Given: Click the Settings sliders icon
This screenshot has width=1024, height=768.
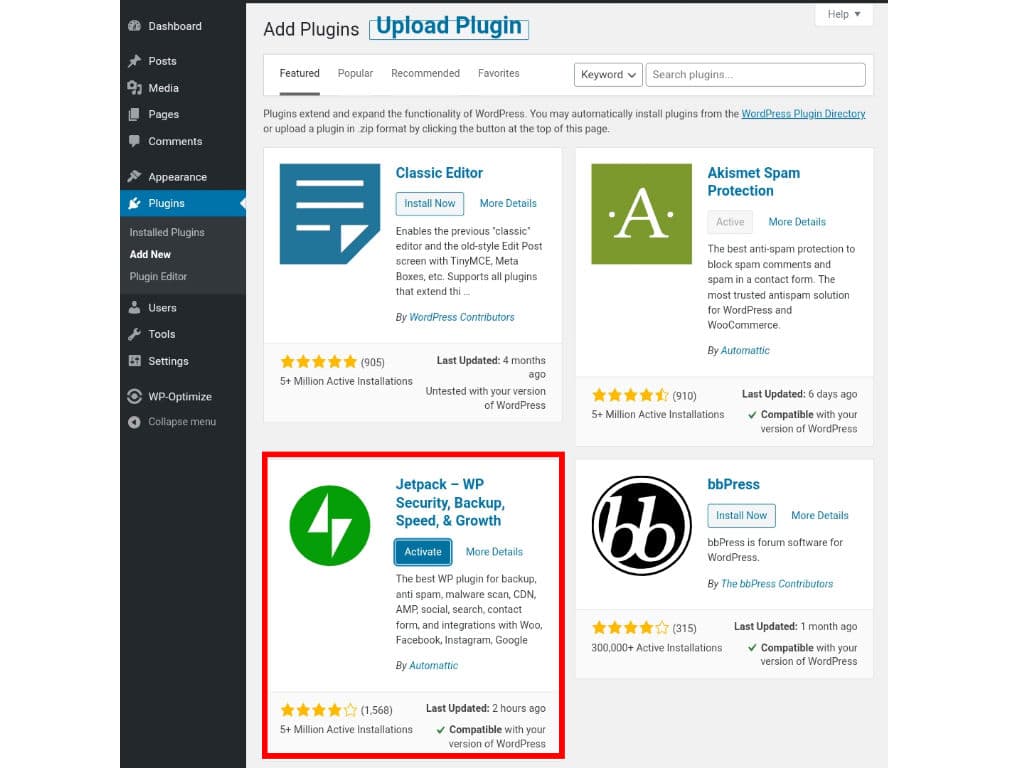Looking at the screenshot, I should pyautogui.click(x=135, y=361).
